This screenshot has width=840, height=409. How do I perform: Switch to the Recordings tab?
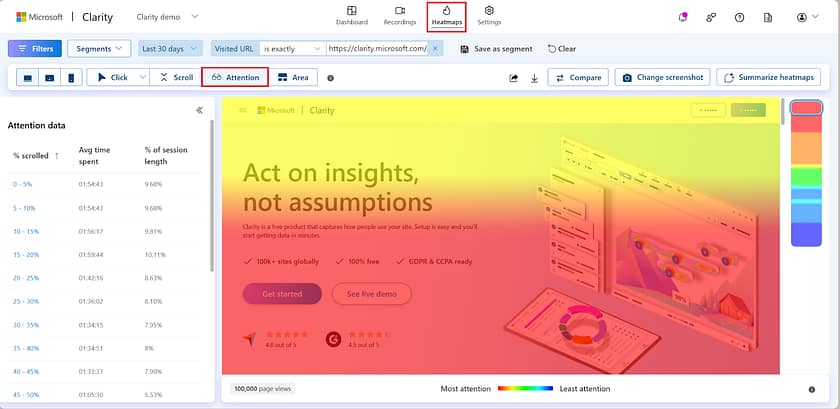(x=399, y=15)
